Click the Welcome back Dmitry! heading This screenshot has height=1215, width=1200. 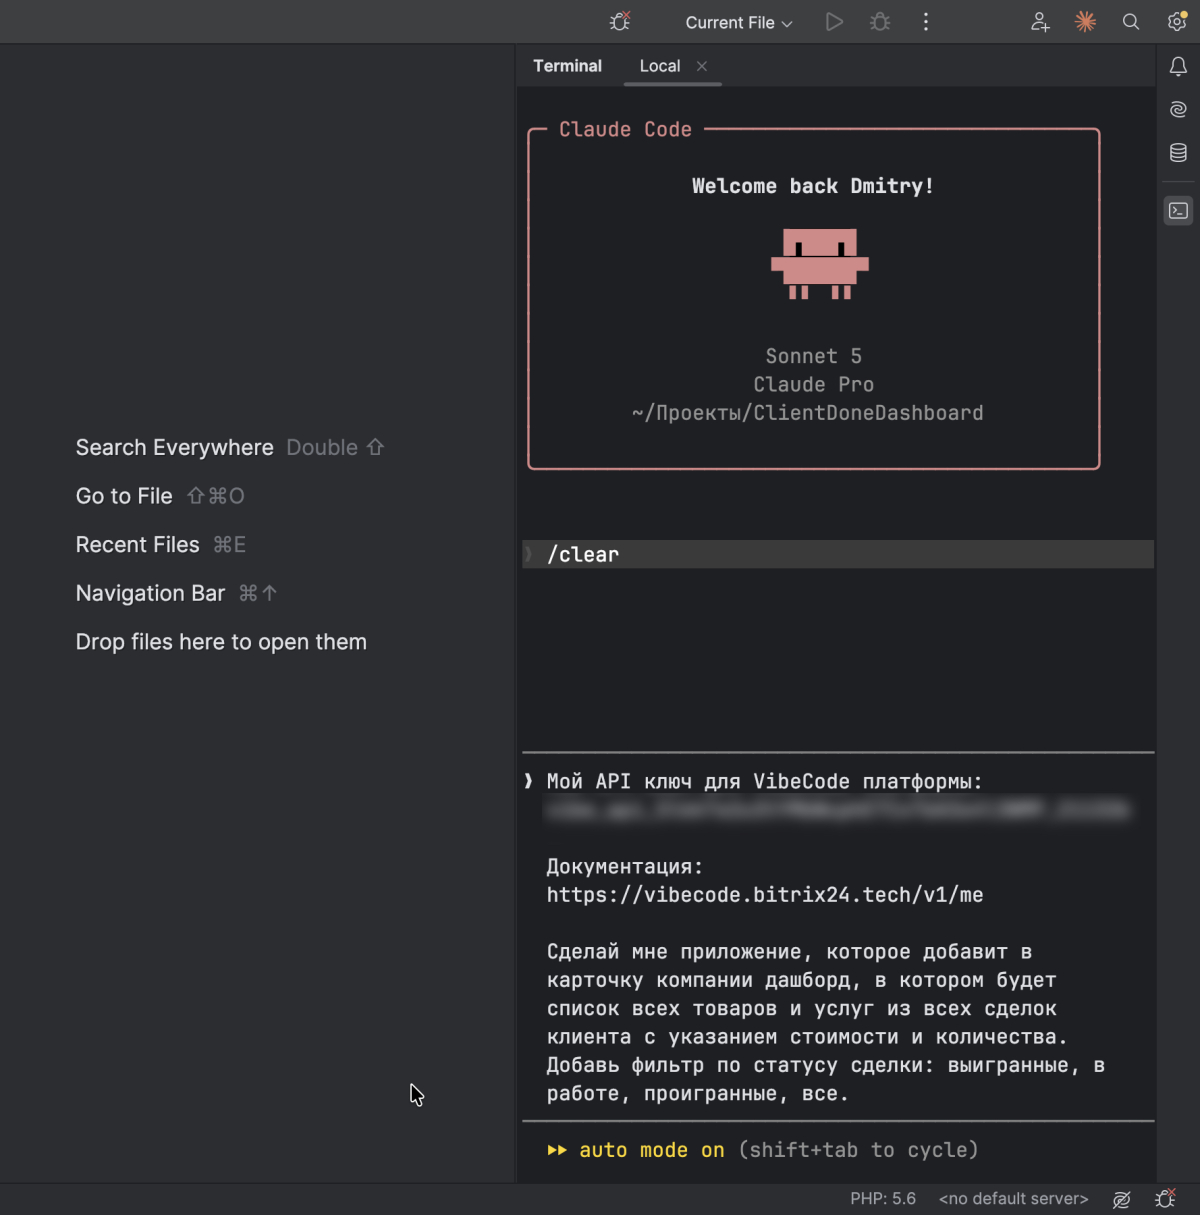(813, 186)
